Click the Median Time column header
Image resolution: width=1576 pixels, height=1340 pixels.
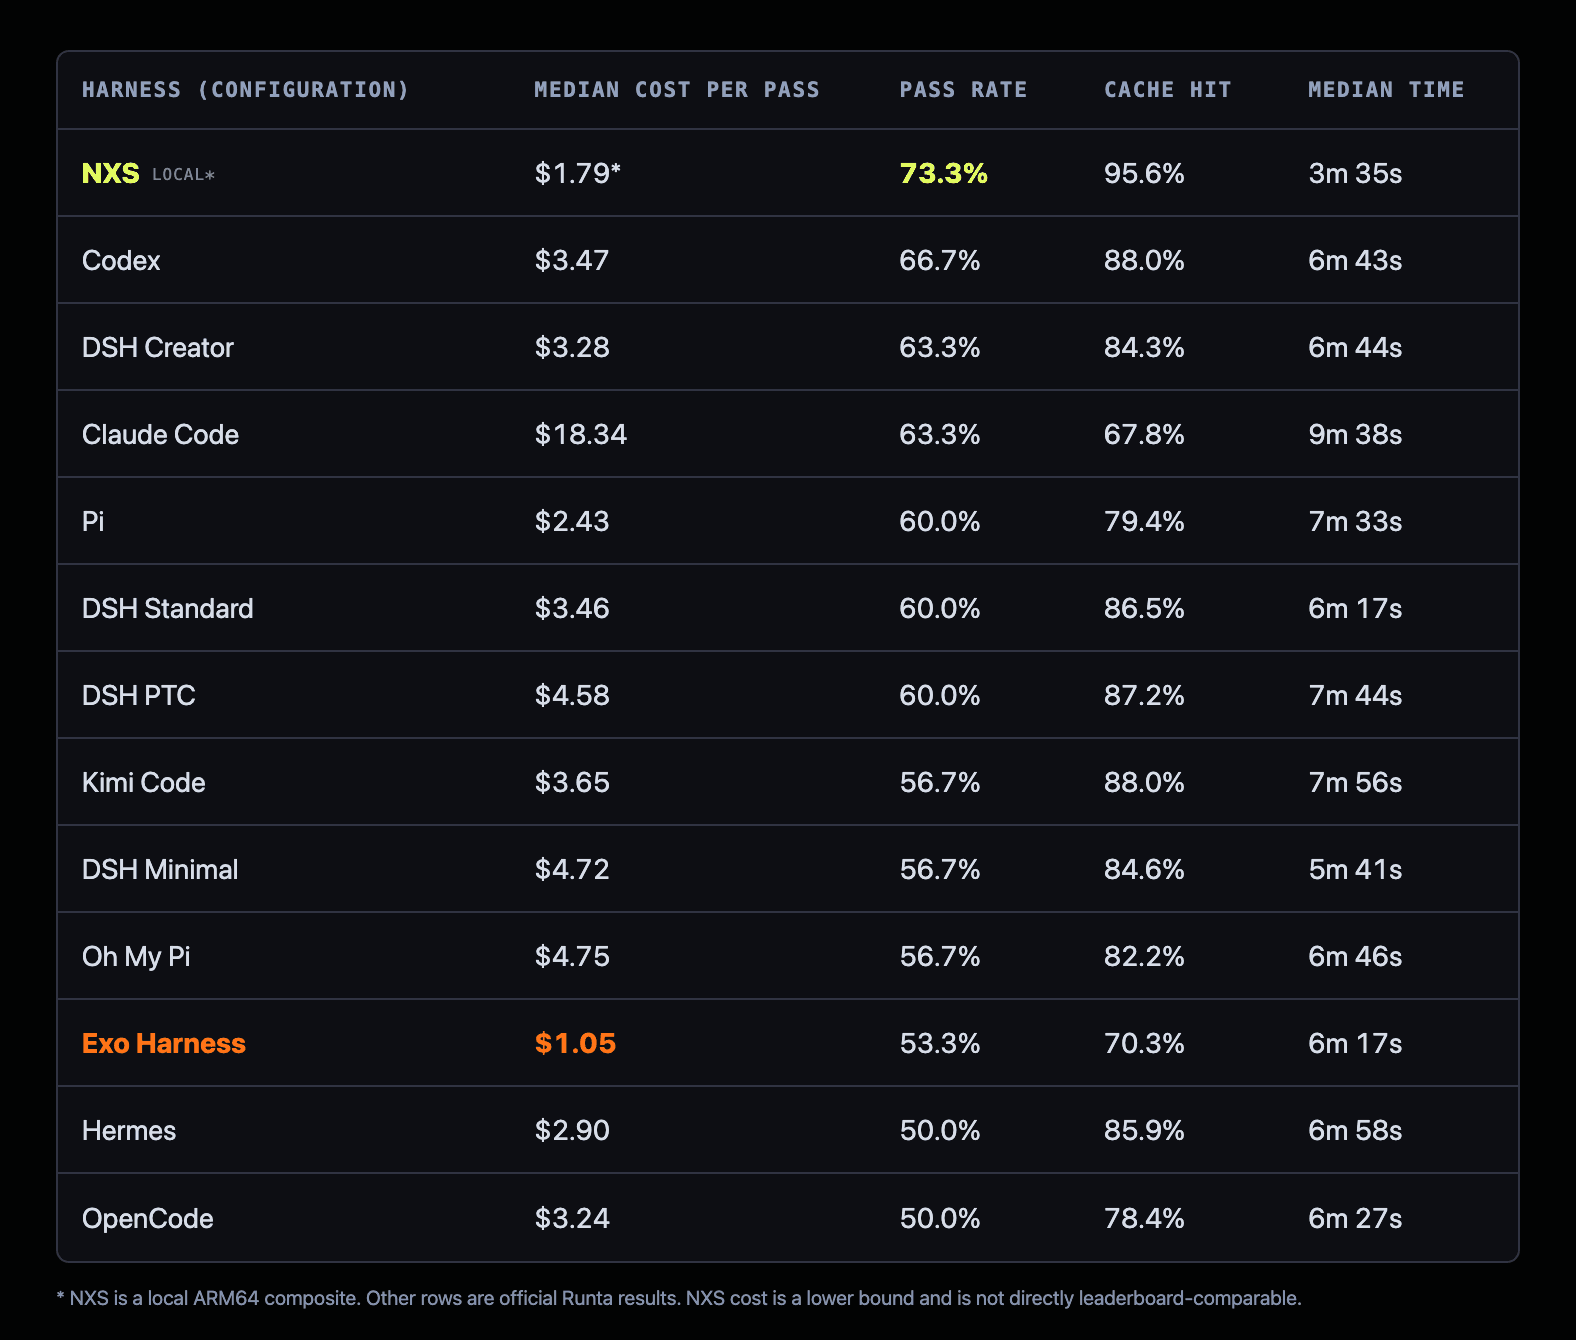pyautogui.click(x=1386, y=90)
